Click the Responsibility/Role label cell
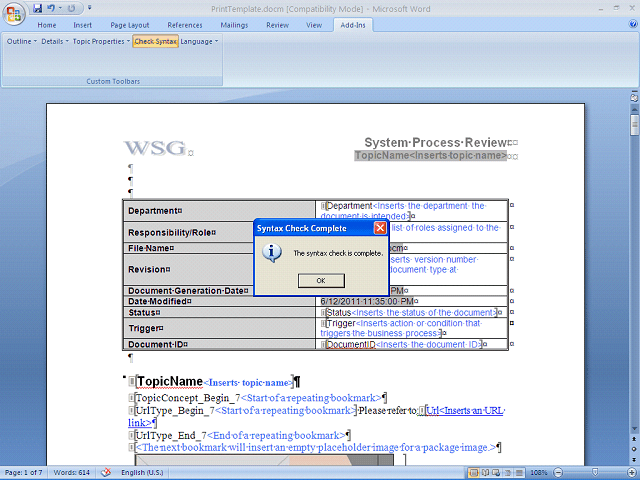 [188, 232]
